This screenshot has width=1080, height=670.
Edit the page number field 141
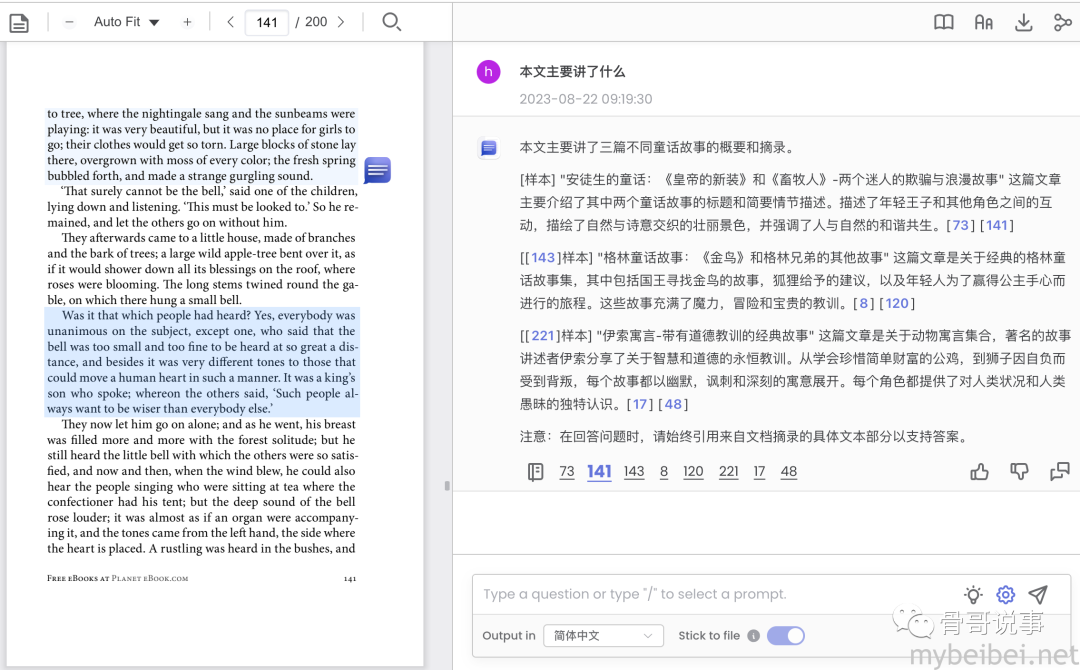pos(267,22)
